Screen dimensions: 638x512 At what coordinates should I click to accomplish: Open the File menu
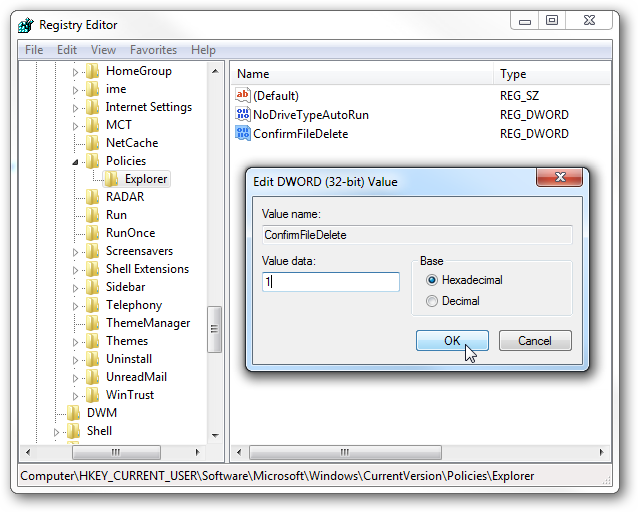[34, 50]
